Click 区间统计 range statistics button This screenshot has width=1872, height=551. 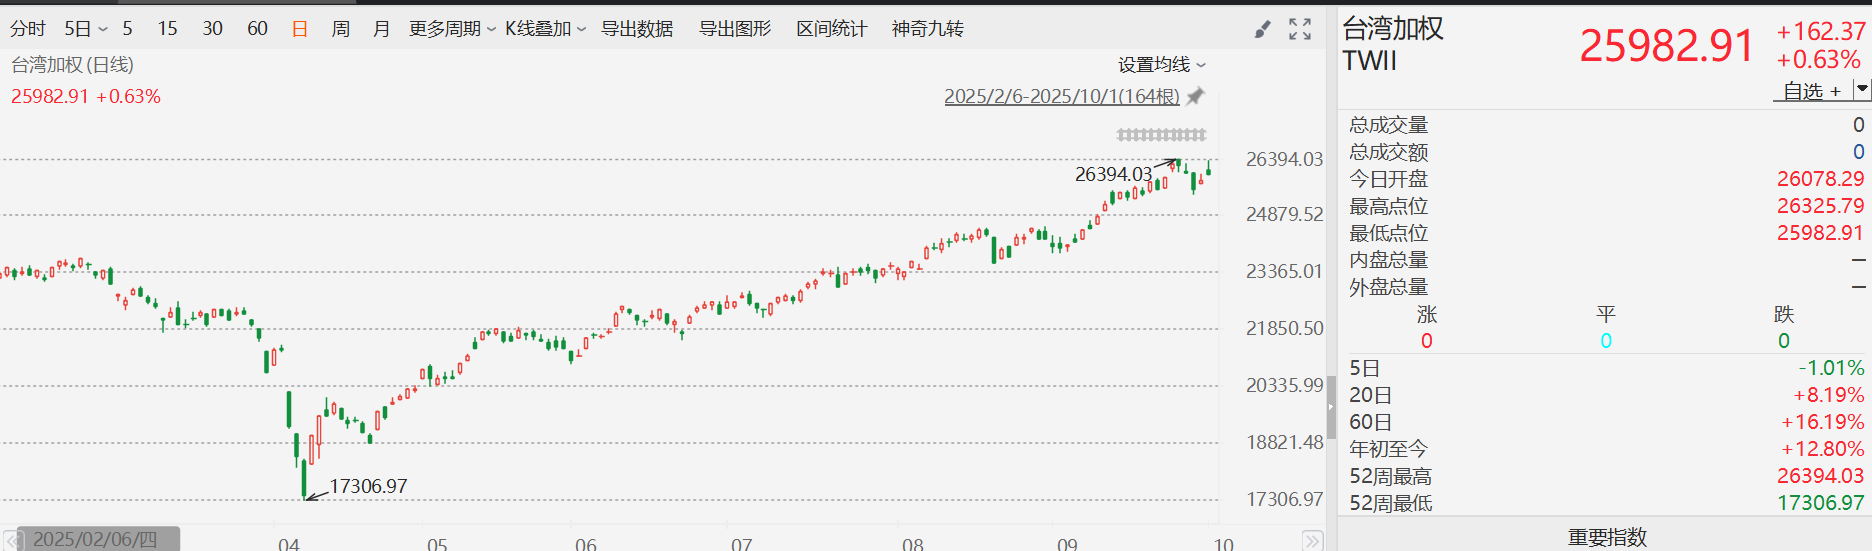(831, 29)
